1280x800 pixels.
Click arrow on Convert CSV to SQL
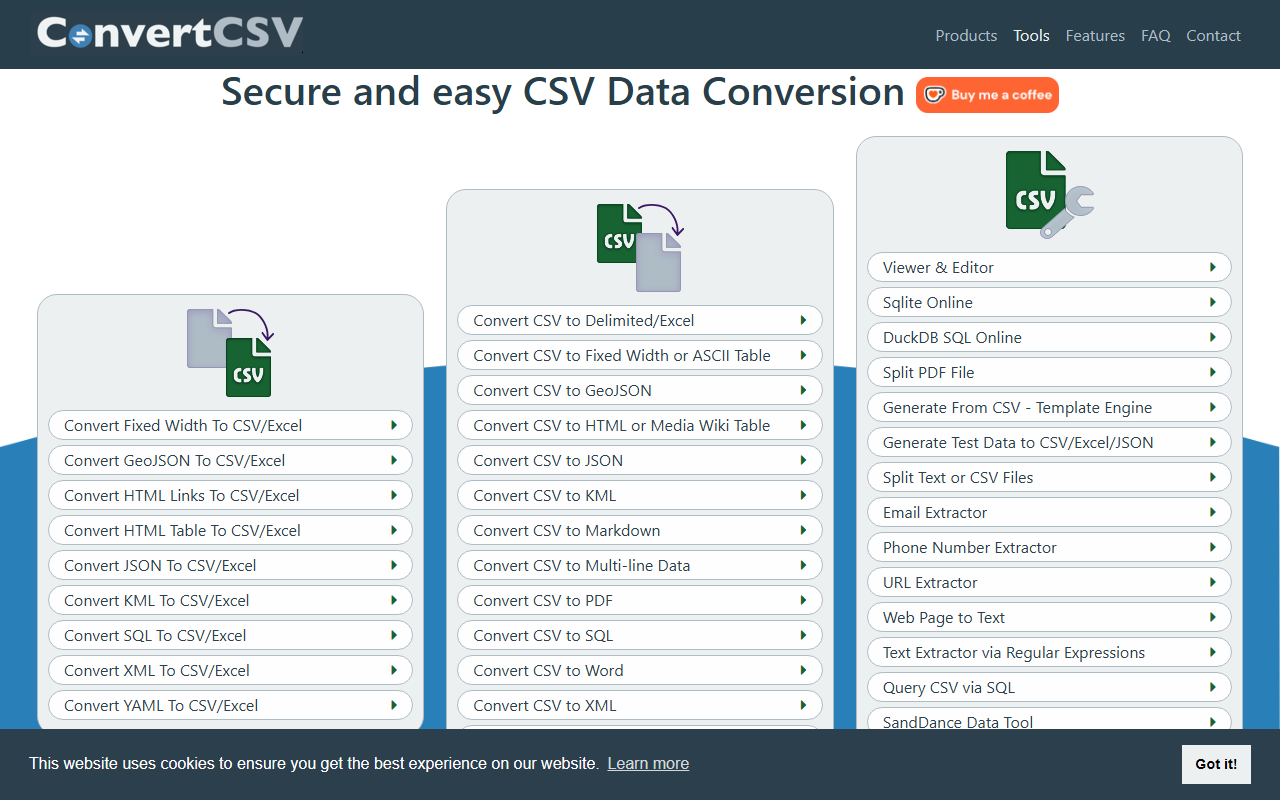click(x=803, y=635)
